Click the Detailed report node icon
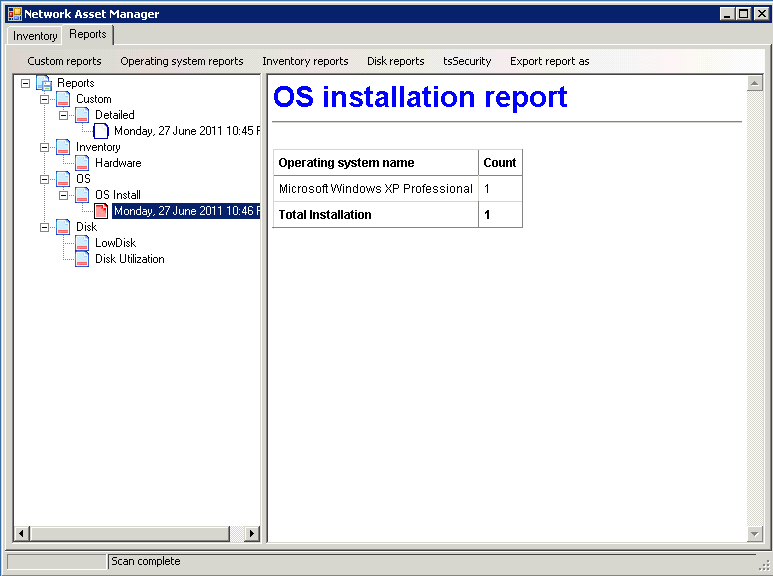 (82, 115)
